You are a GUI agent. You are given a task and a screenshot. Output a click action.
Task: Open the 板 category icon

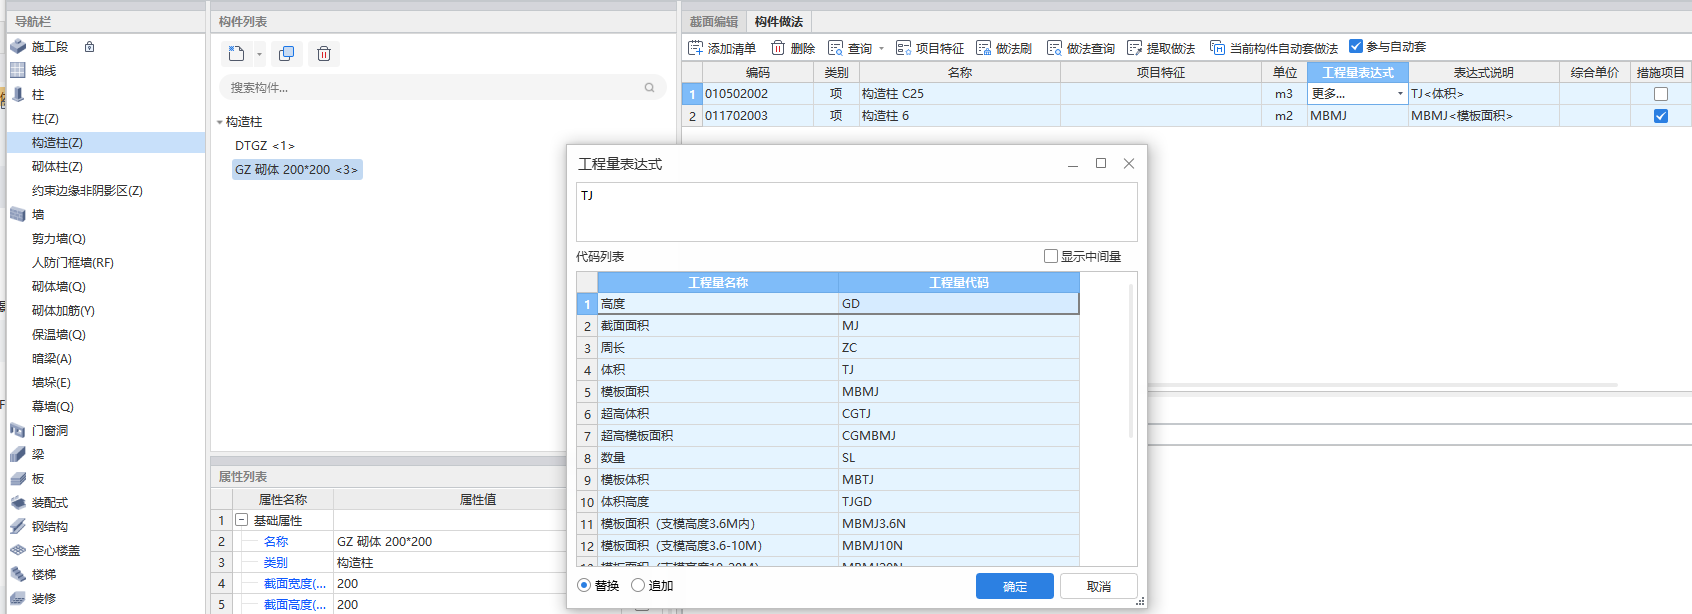(18, 478)
